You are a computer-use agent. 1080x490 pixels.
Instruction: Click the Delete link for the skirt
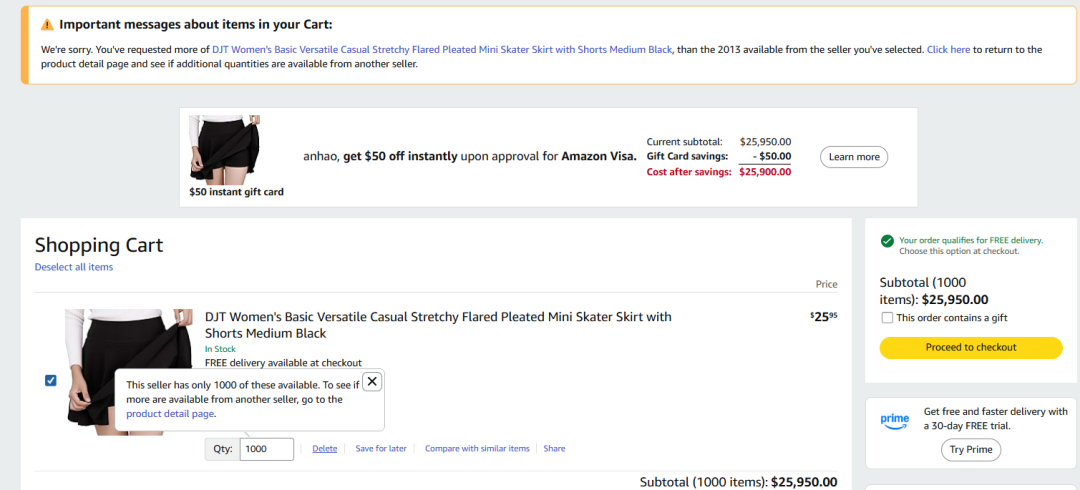tap(325, 449)
